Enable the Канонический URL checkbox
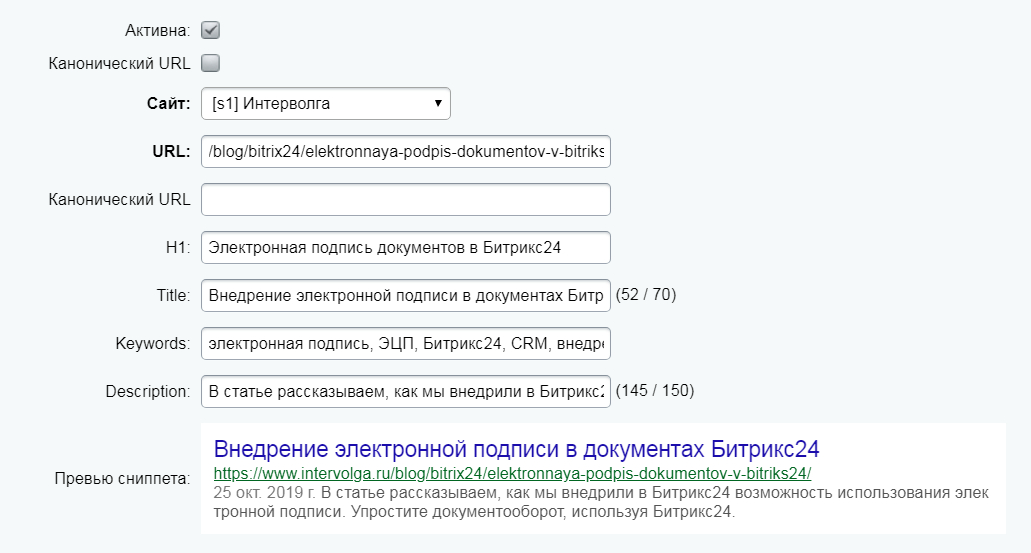Image resolution: width=1031 pixels, height=553 pixels. (210, 63)
